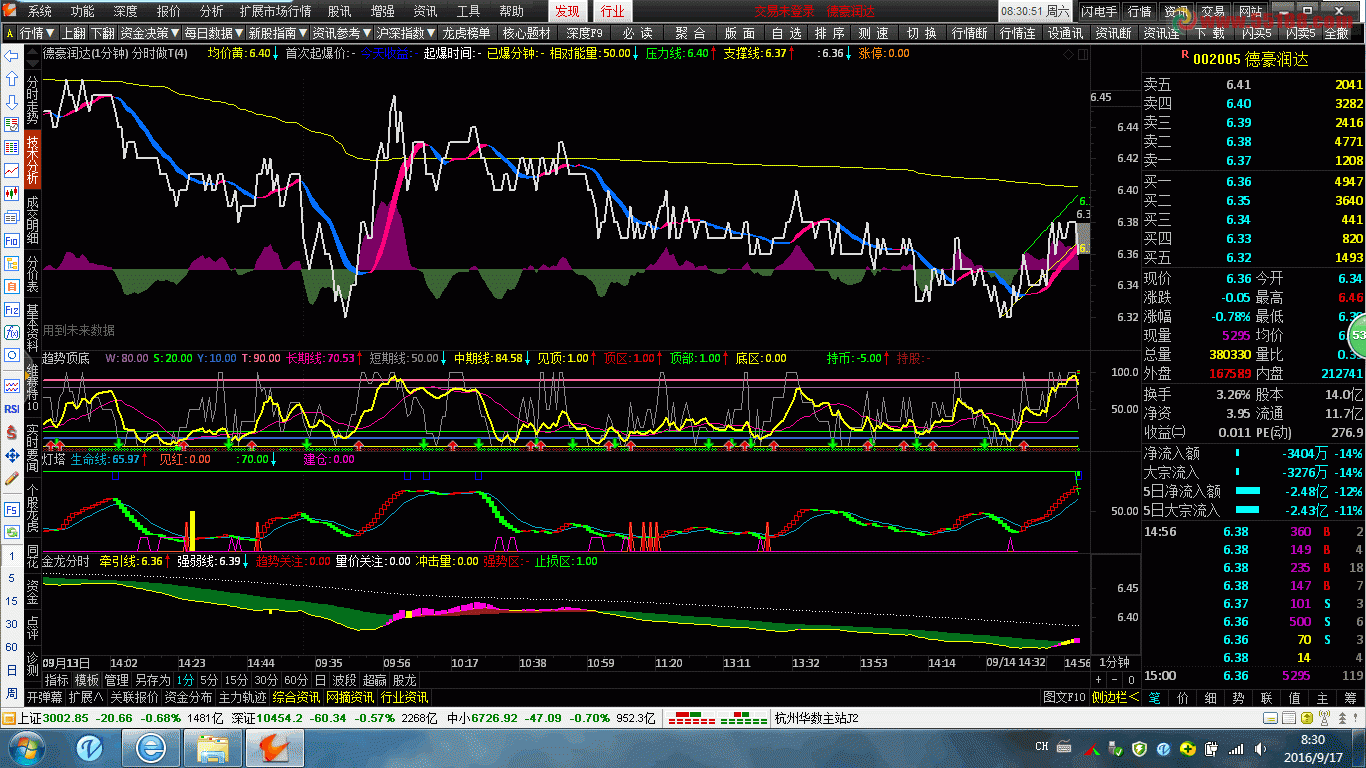Viewport: 1366px width, 768px height.
Task: Click the 发现 button
Action: pyautogui.click(x=567, y=11)
